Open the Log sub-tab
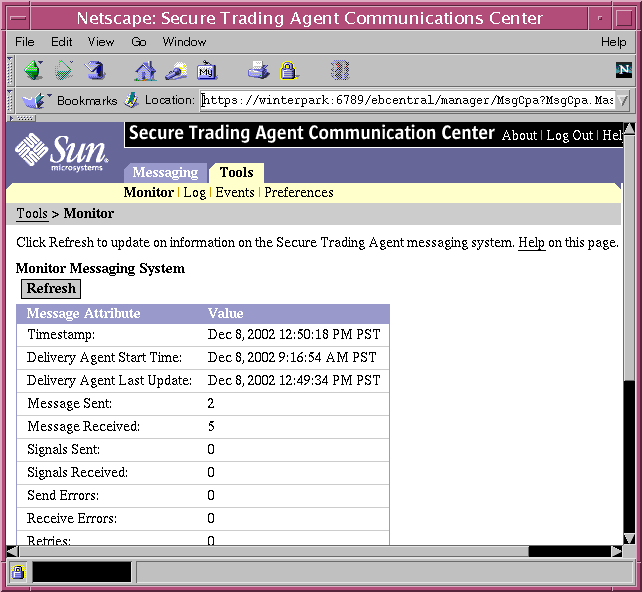The width and height of the screenshot is (642, 592). coord(194,192)
